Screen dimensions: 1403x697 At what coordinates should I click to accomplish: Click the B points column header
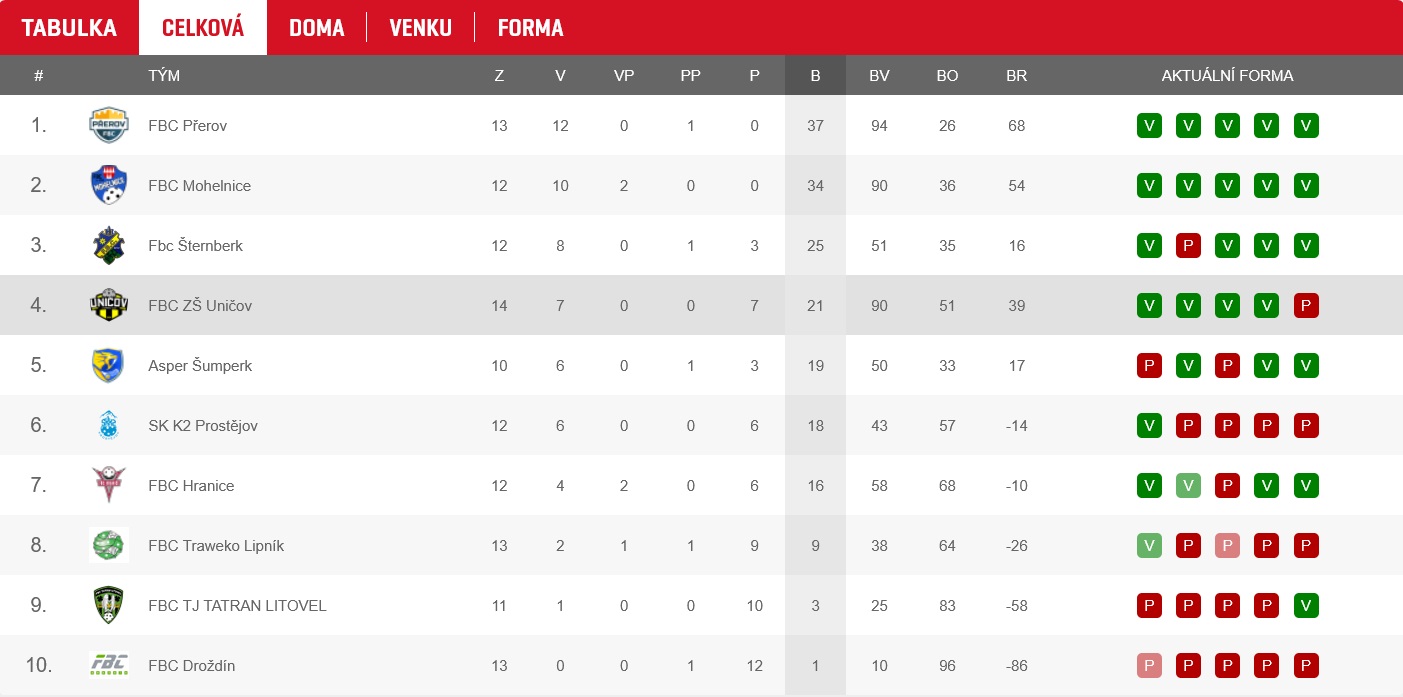click(x=815, y=76)
